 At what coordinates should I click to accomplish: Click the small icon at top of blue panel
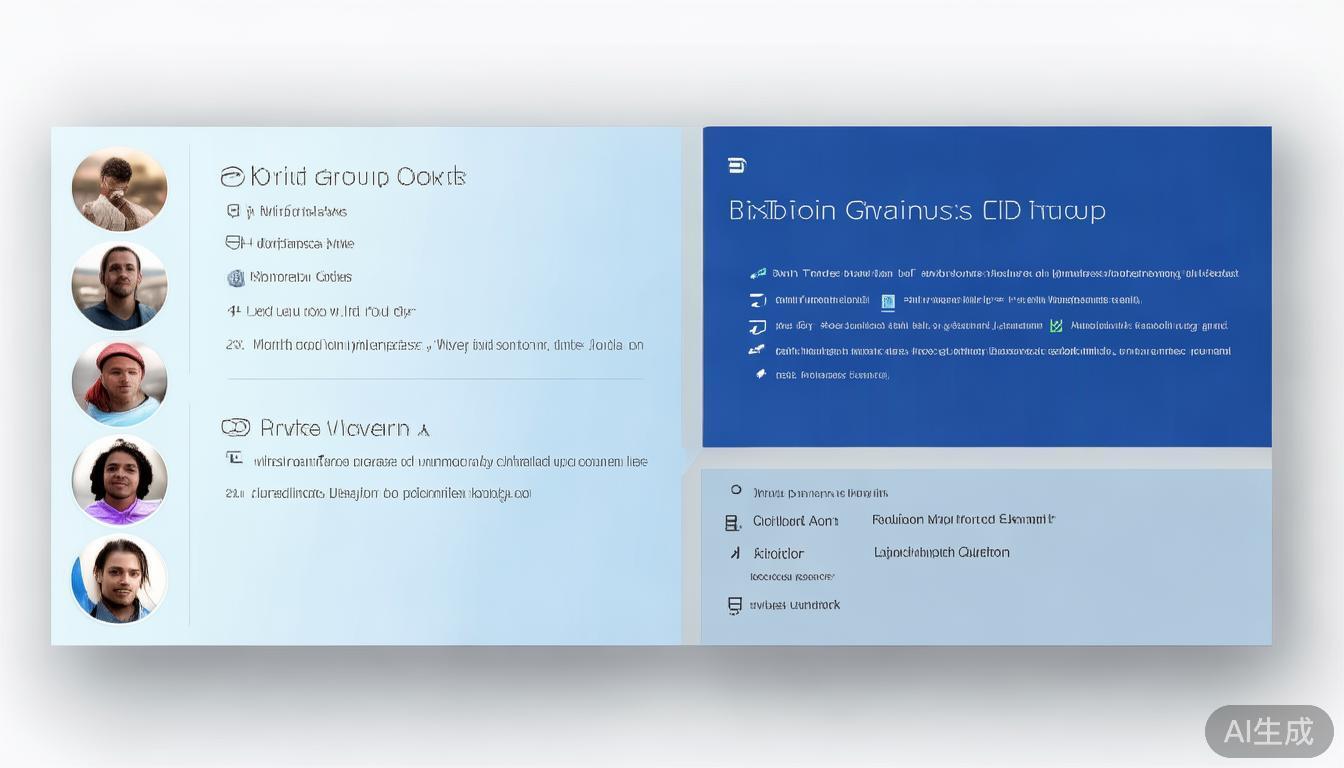[737, 166]
